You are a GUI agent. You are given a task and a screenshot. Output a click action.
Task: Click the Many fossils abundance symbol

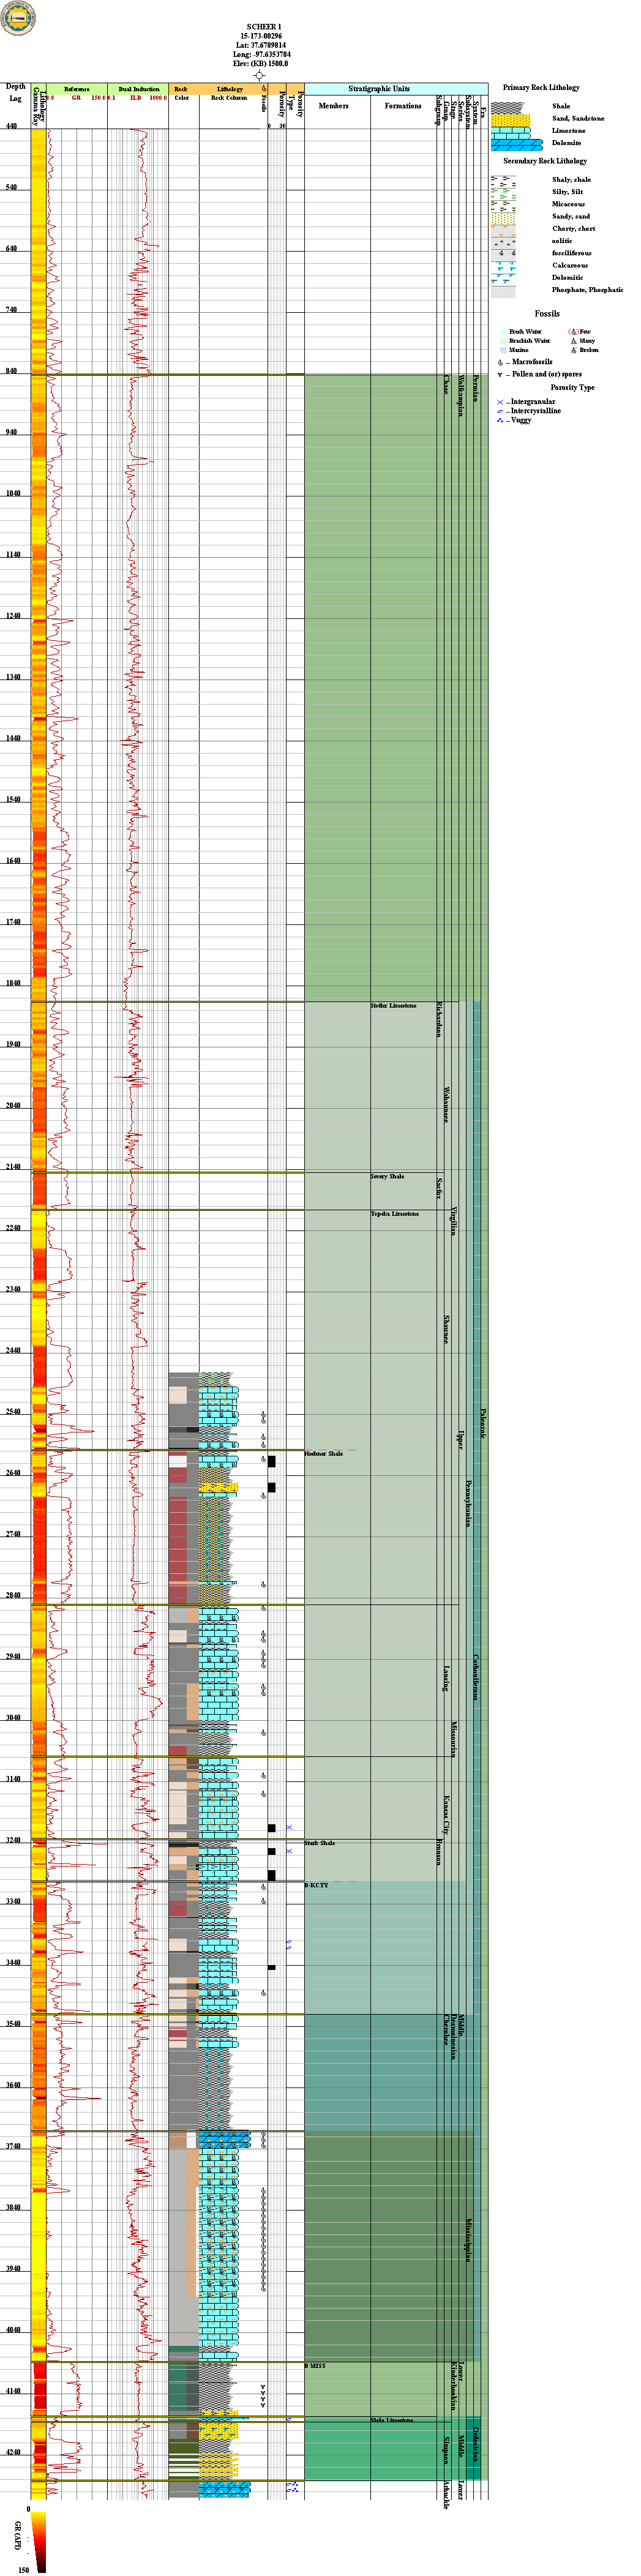coord(573,341)
